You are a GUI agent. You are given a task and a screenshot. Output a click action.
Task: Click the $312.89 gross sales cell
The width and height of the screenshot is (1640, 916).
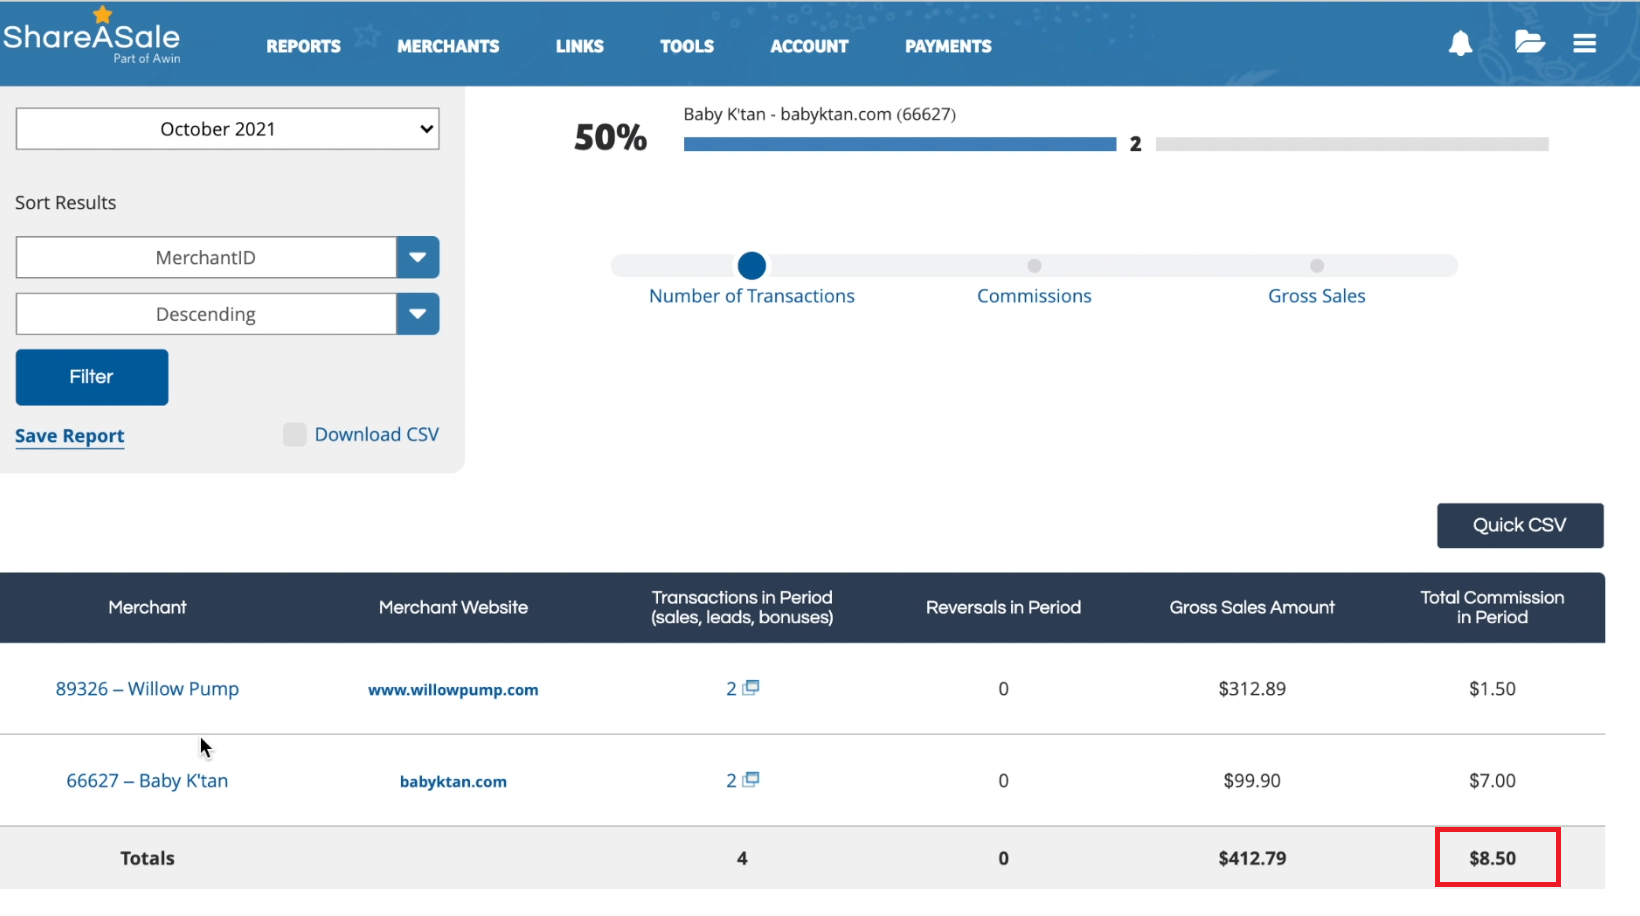tap(1252, 689)
